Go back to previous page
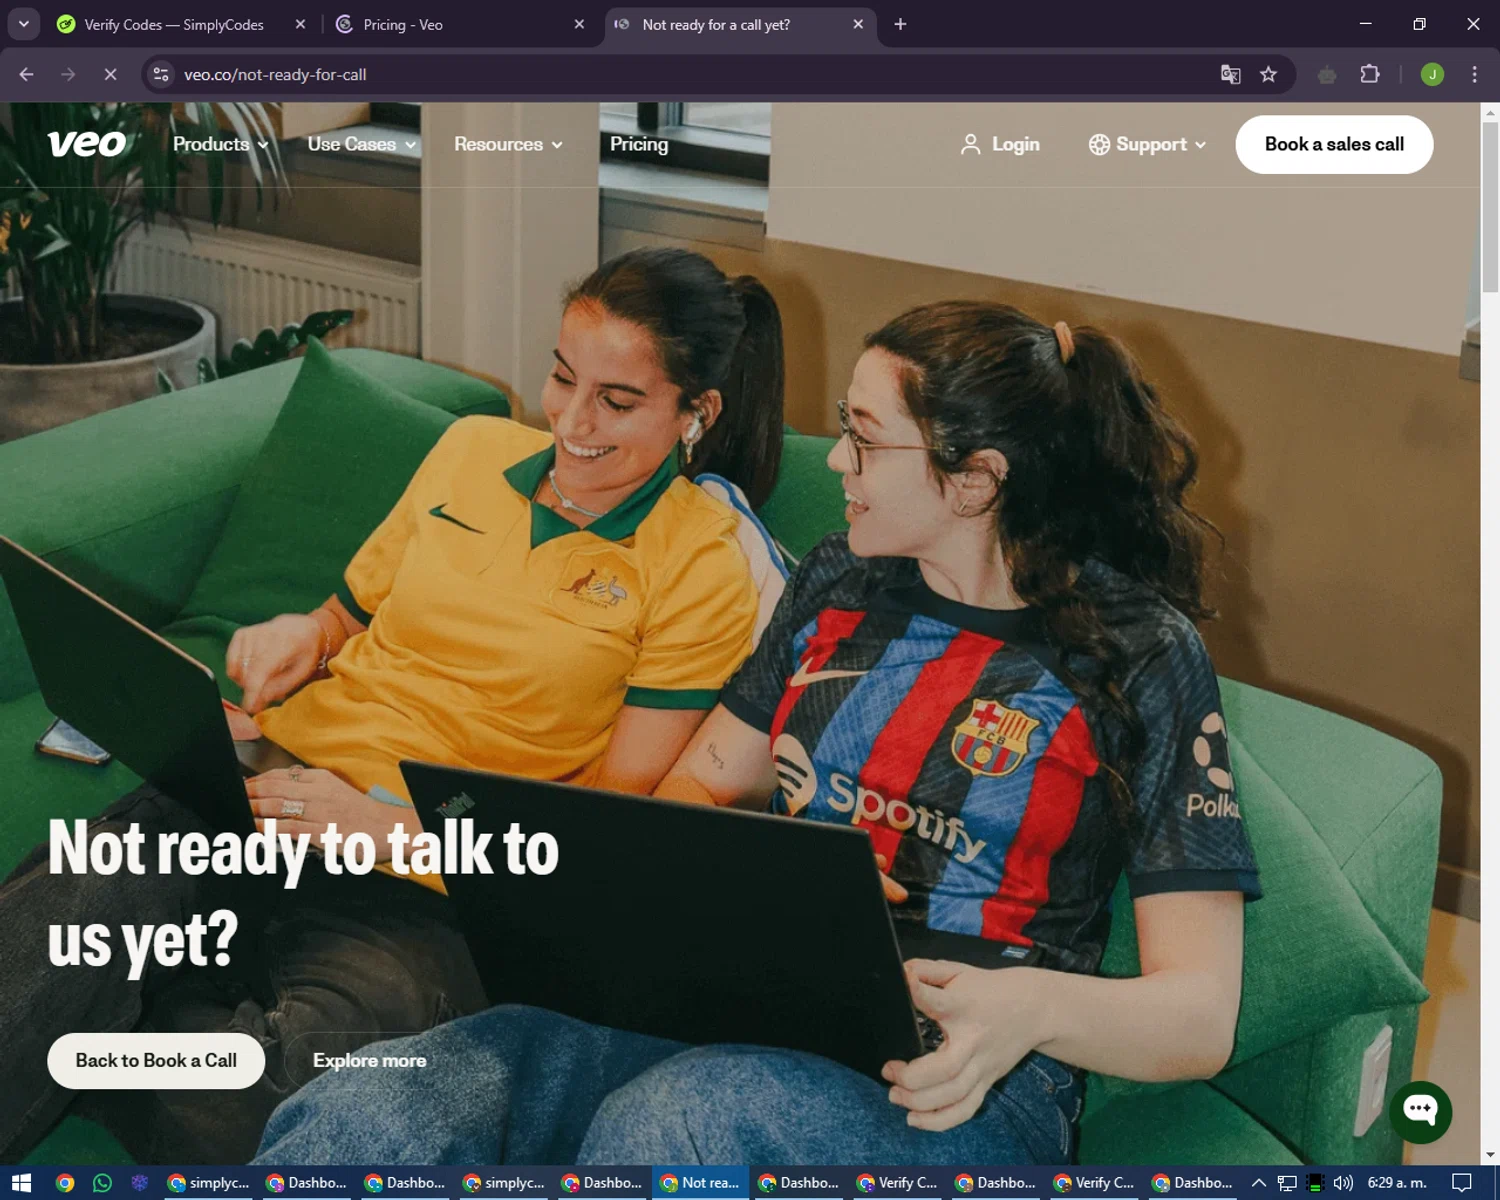The image size is (1500, 1200). (27, 74)
